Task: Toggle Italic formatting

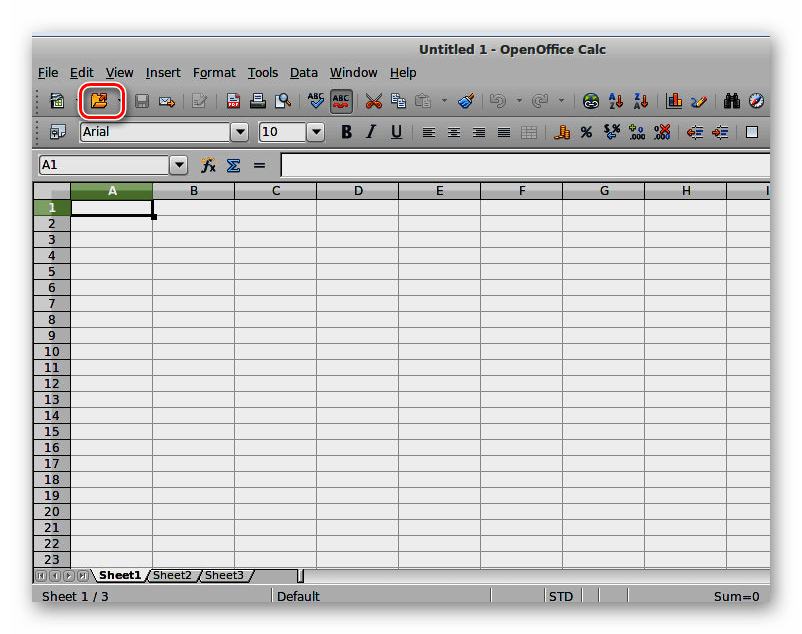Action: [371, 132]
